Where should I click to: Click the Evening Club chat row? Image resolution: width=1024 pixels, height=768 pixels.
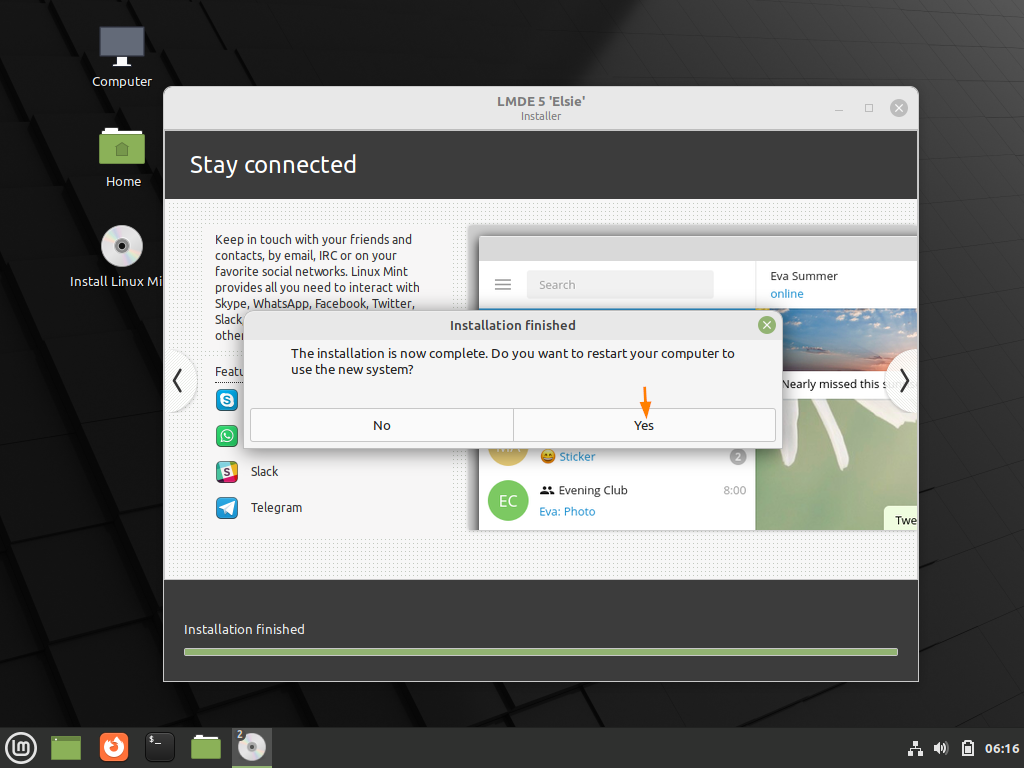click(617, 501)
